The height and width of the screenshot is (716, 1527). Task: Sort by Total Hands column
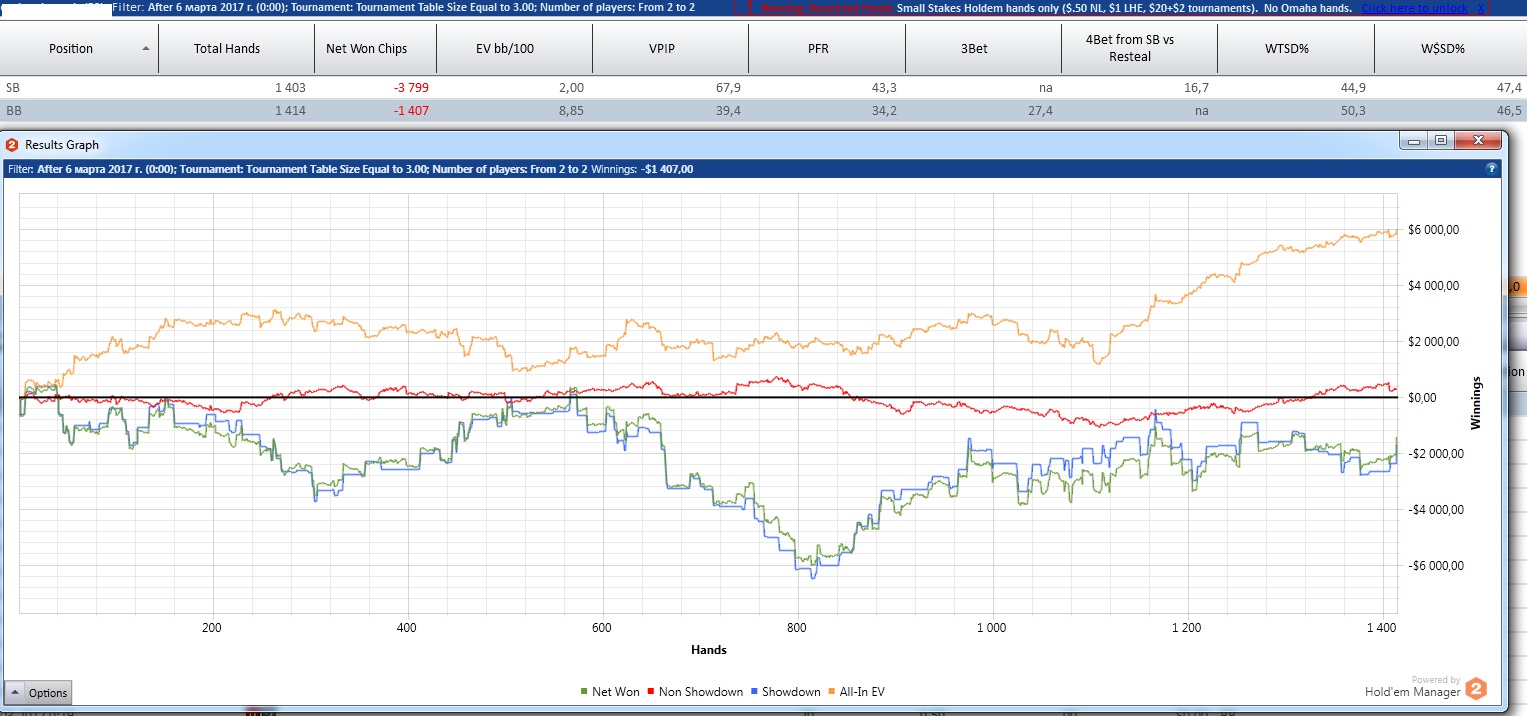point(227,48)
